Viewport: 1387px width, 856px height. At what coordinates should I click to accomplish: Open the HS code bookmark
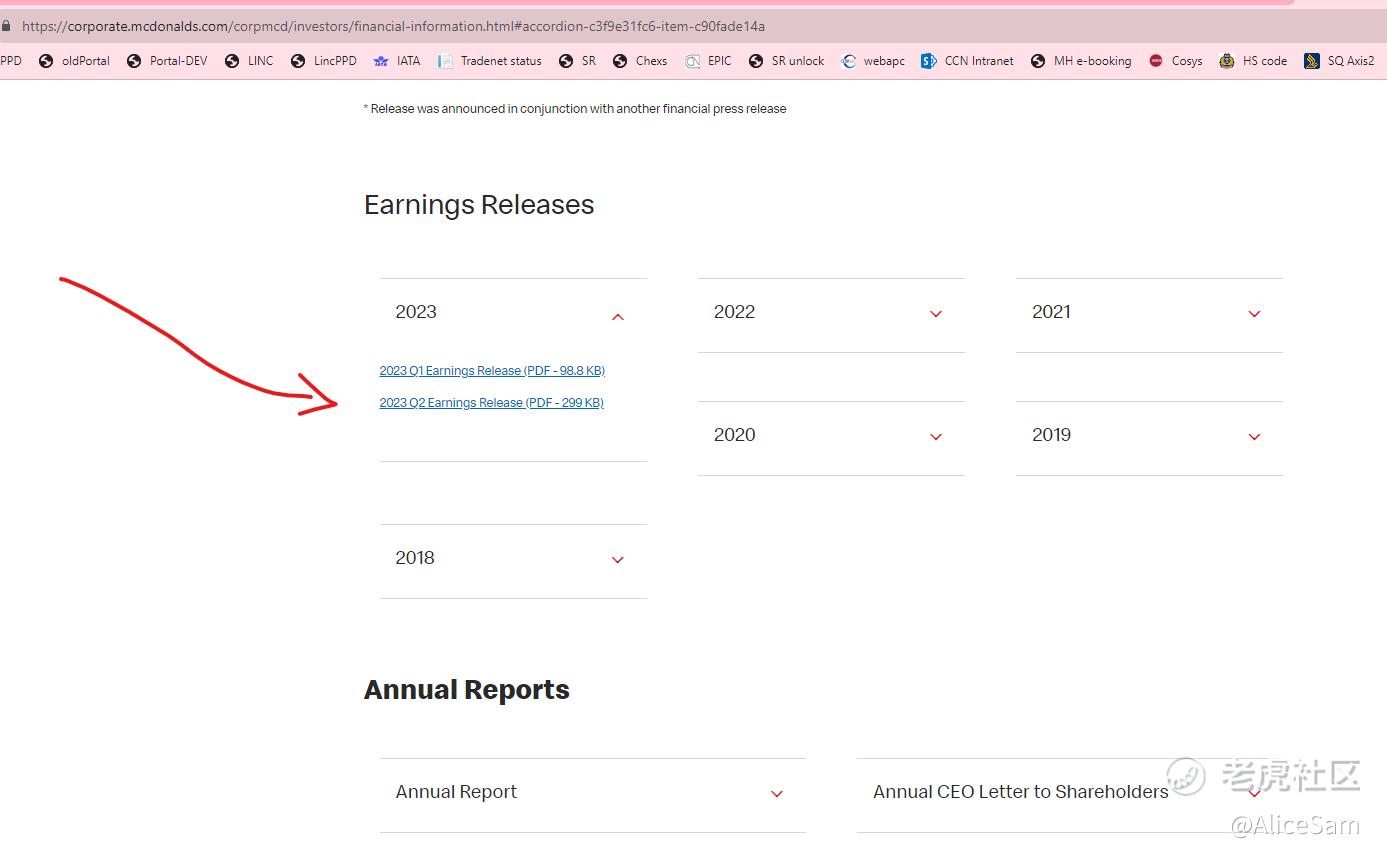[1253, 61]
